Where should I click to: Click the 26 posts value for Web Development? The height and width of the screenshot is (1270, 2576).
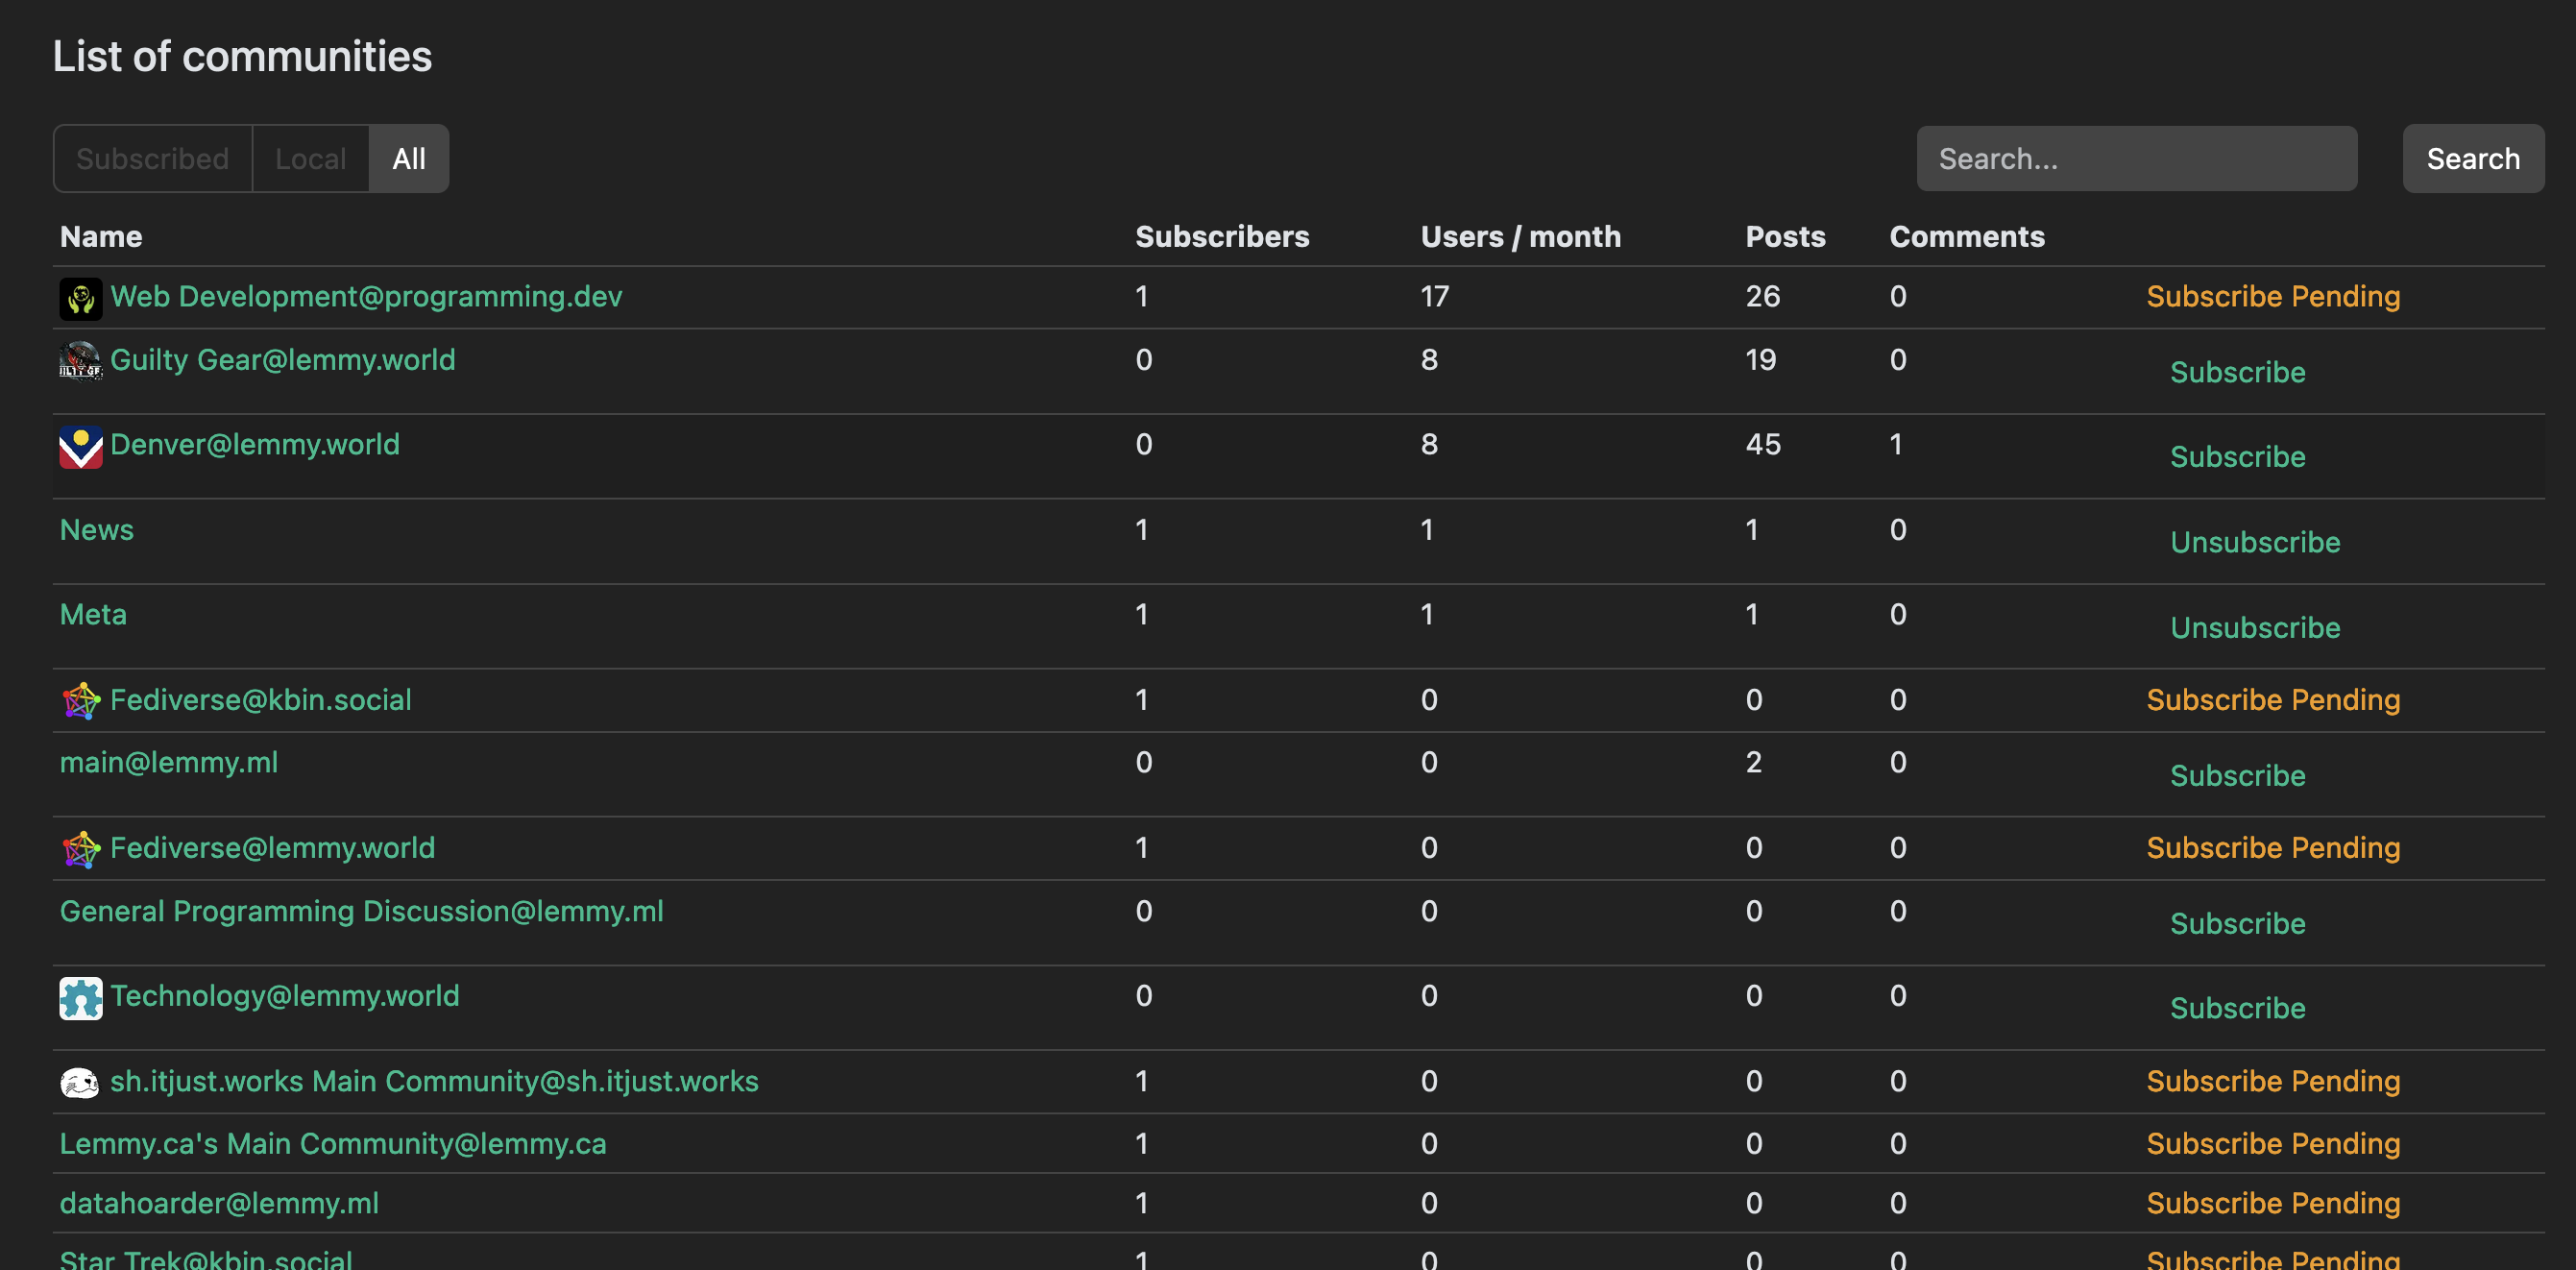[x=1763, y=296]
